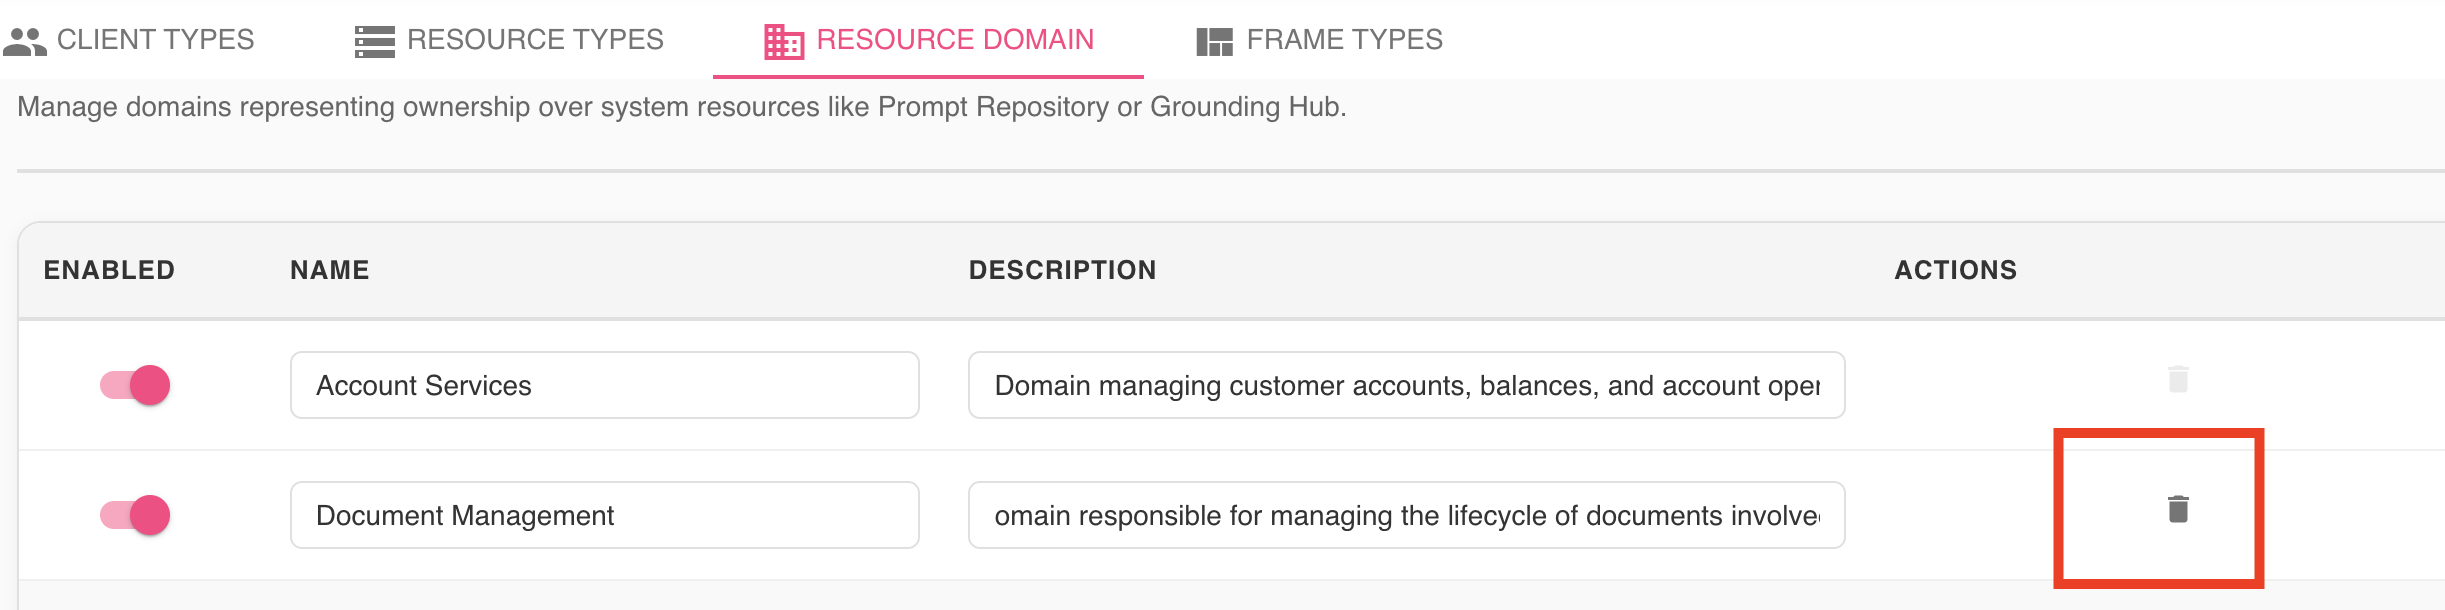Click the Description column header

pos(1063,270)
